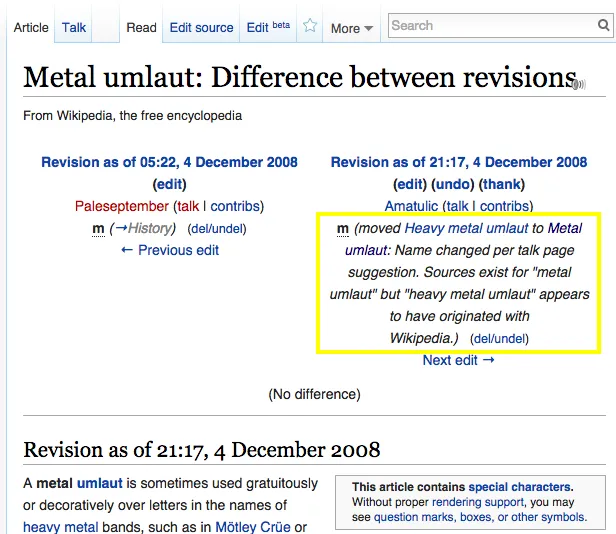The image size is (616, 534).
Task: Click the watchlist star icon
Action: (x=310, y=27)
